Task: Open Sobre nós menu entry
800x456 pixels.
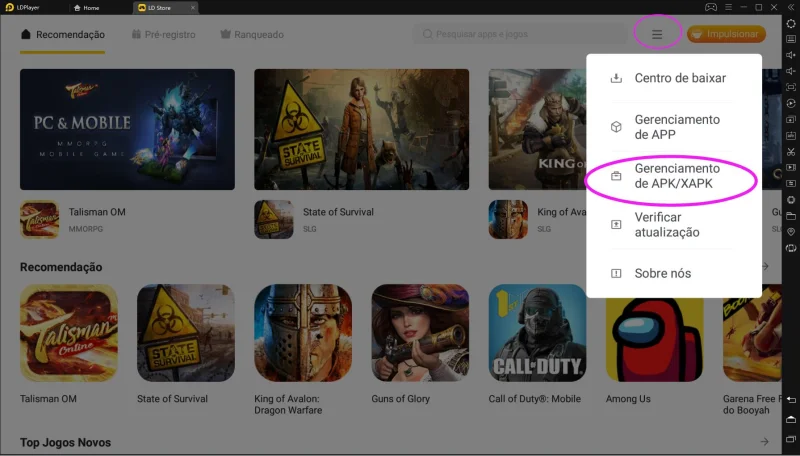Action: click(x=673, y=273)
